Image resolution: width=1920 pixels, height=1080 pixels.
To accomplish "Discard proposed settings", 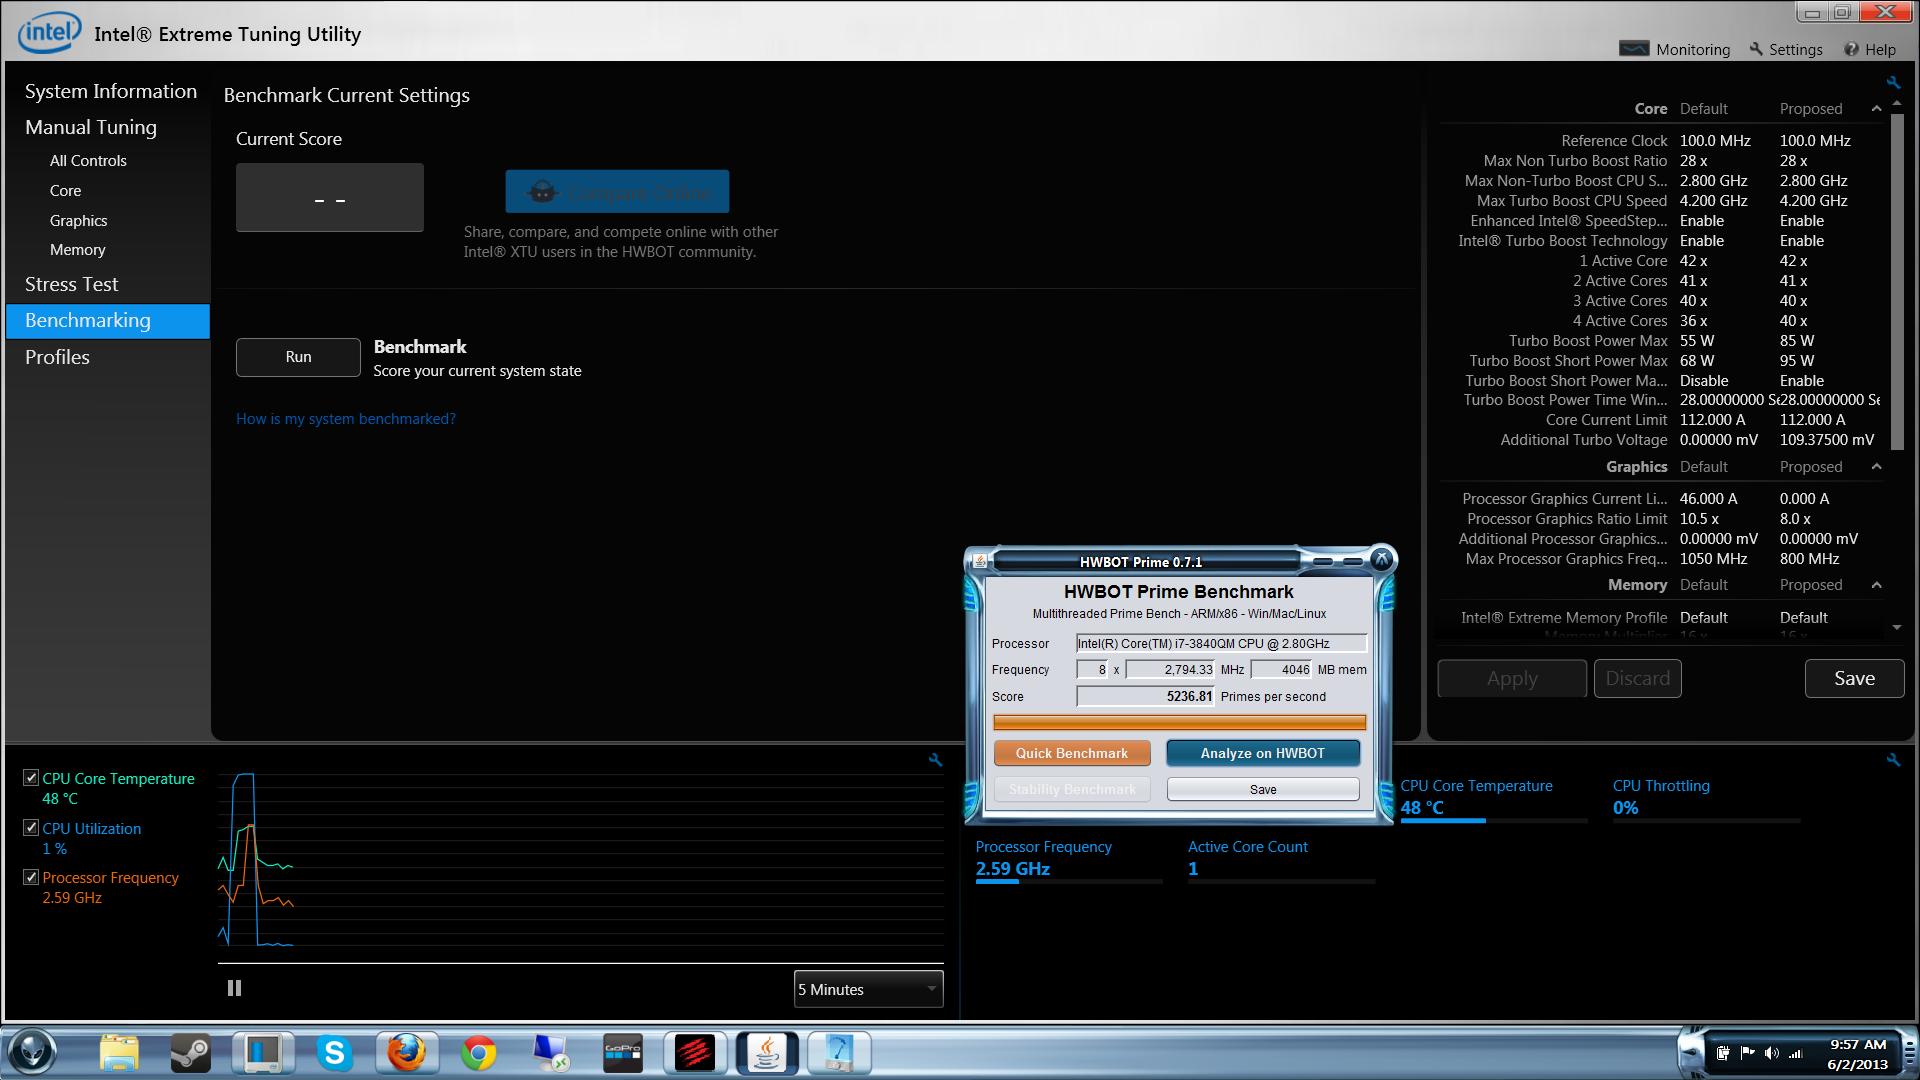I will click(x=1637, y=678).
